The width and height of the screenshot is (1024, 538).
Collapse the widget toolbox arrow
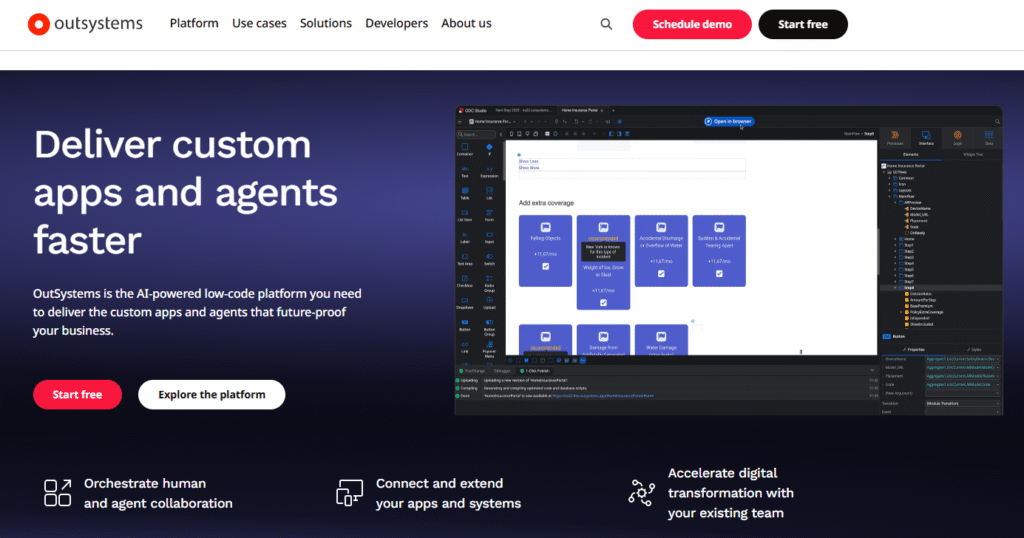[501, 134]
